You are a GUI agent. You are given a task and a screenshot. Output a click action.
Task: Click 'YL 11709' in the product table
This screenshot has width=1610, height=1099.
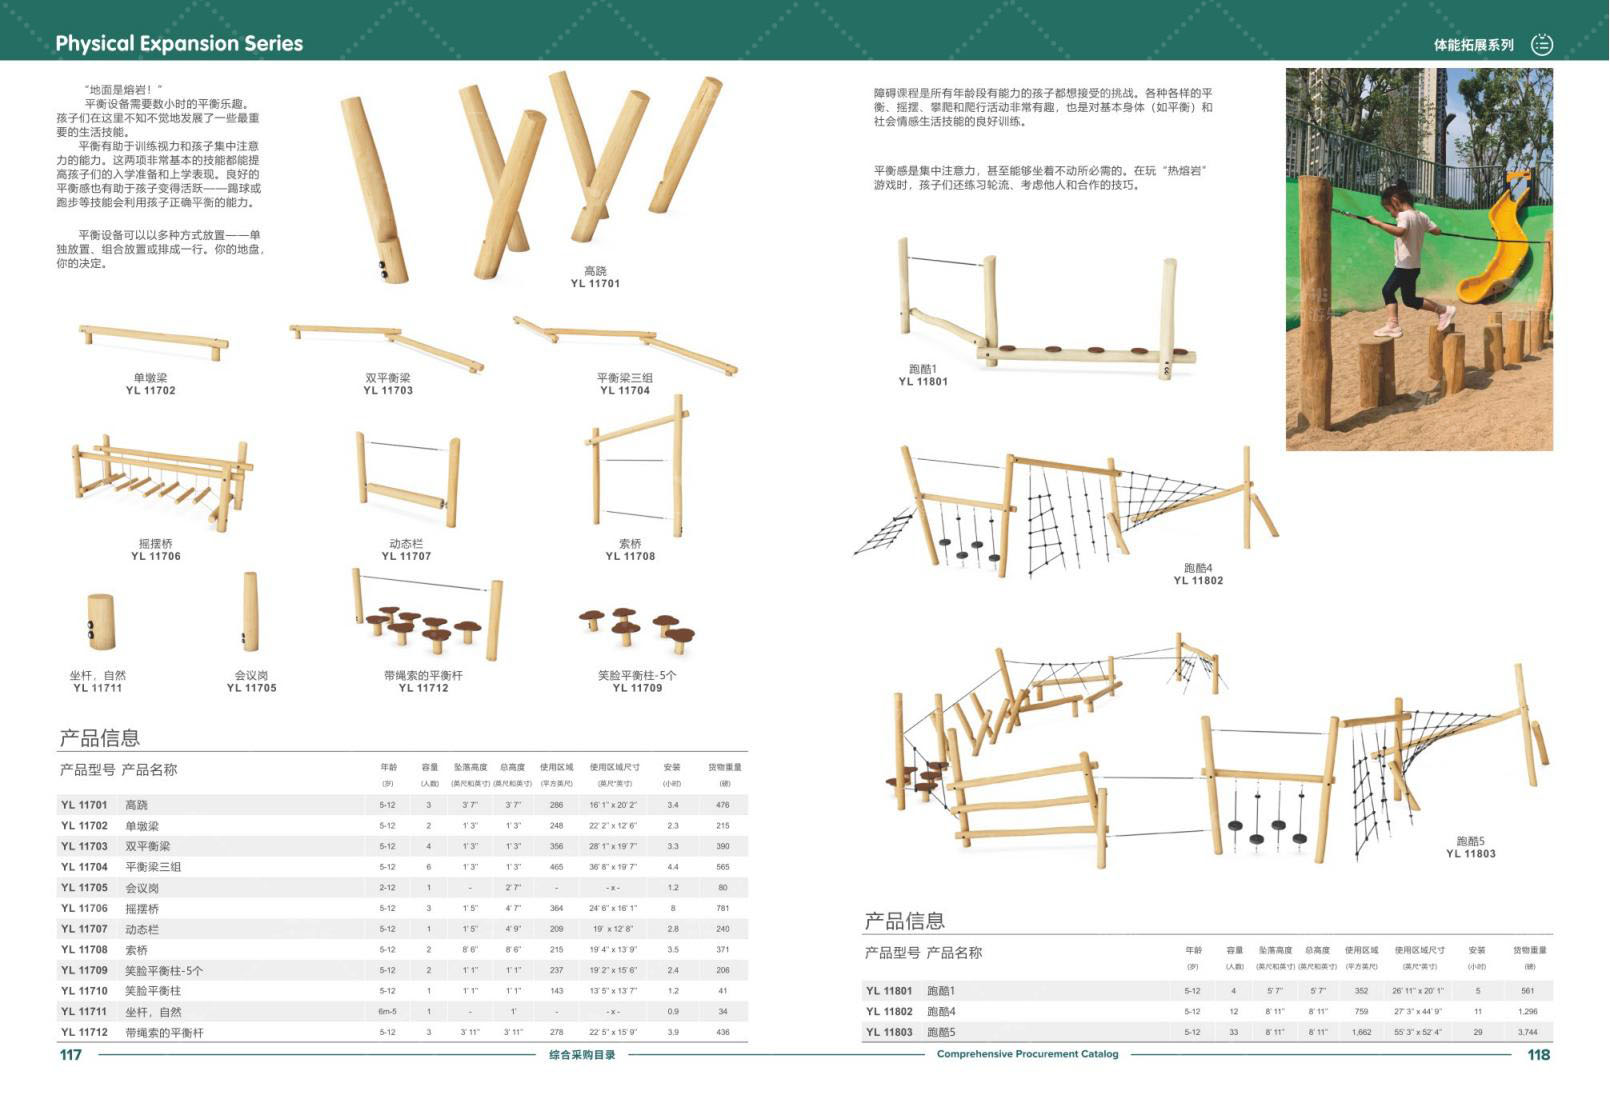[84, 970]
